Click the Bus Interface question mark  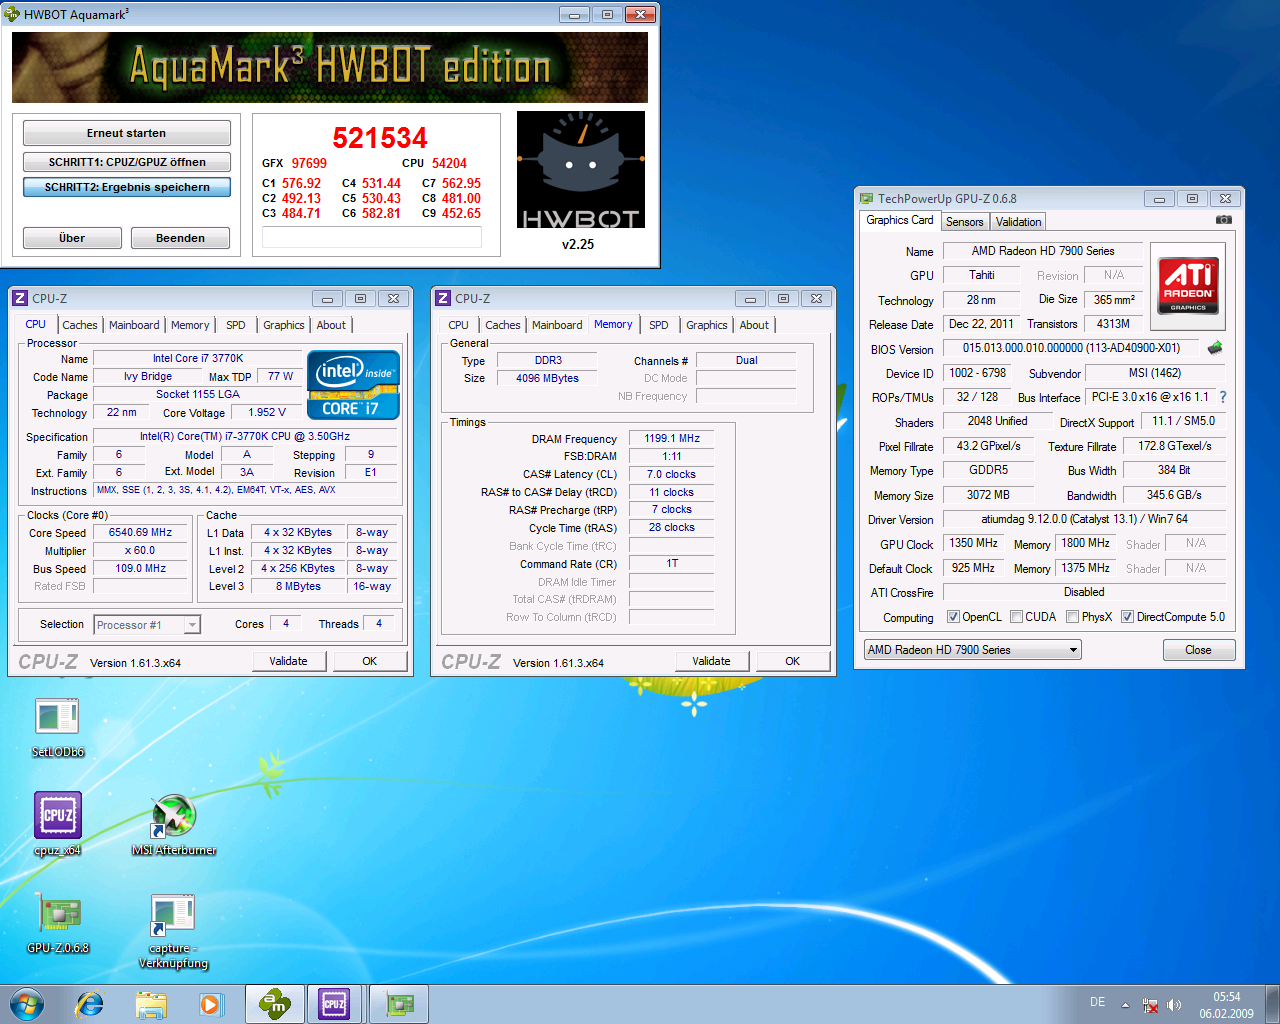(1223, 397)
